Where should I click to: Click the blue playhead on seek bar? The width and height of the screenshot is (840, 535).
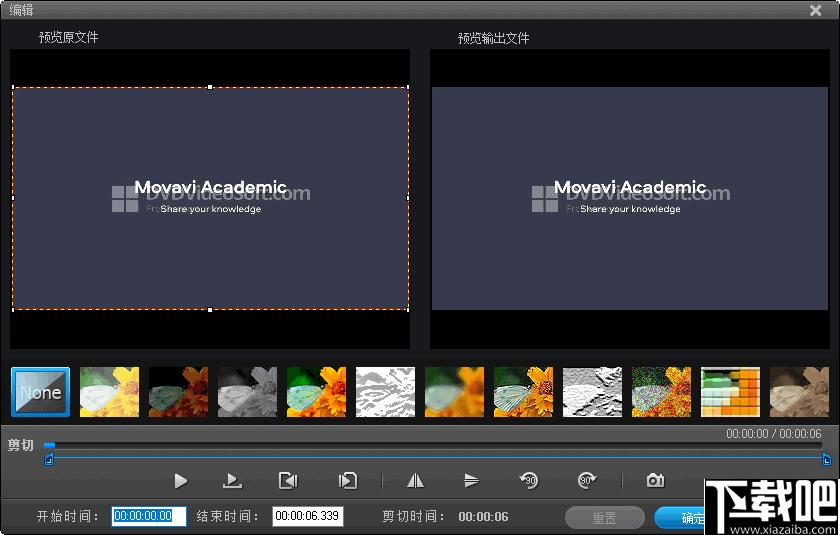tap(50, 445)
